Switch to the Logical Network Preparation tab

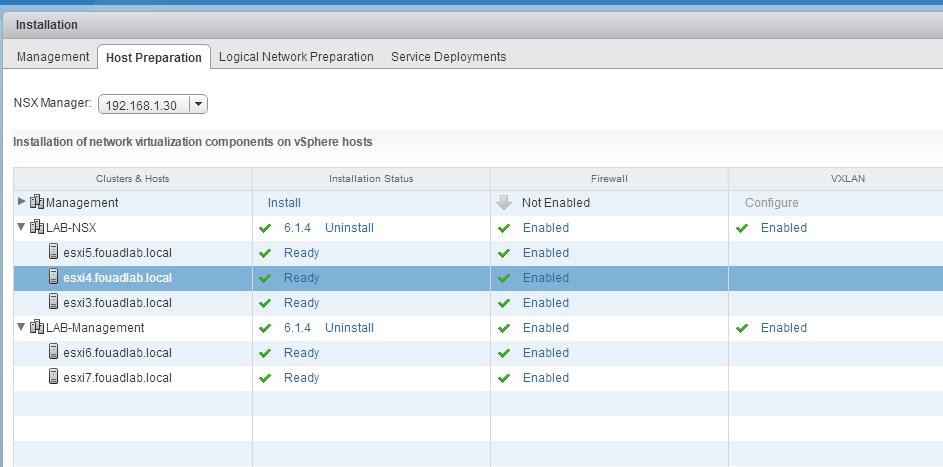(296, 57)
